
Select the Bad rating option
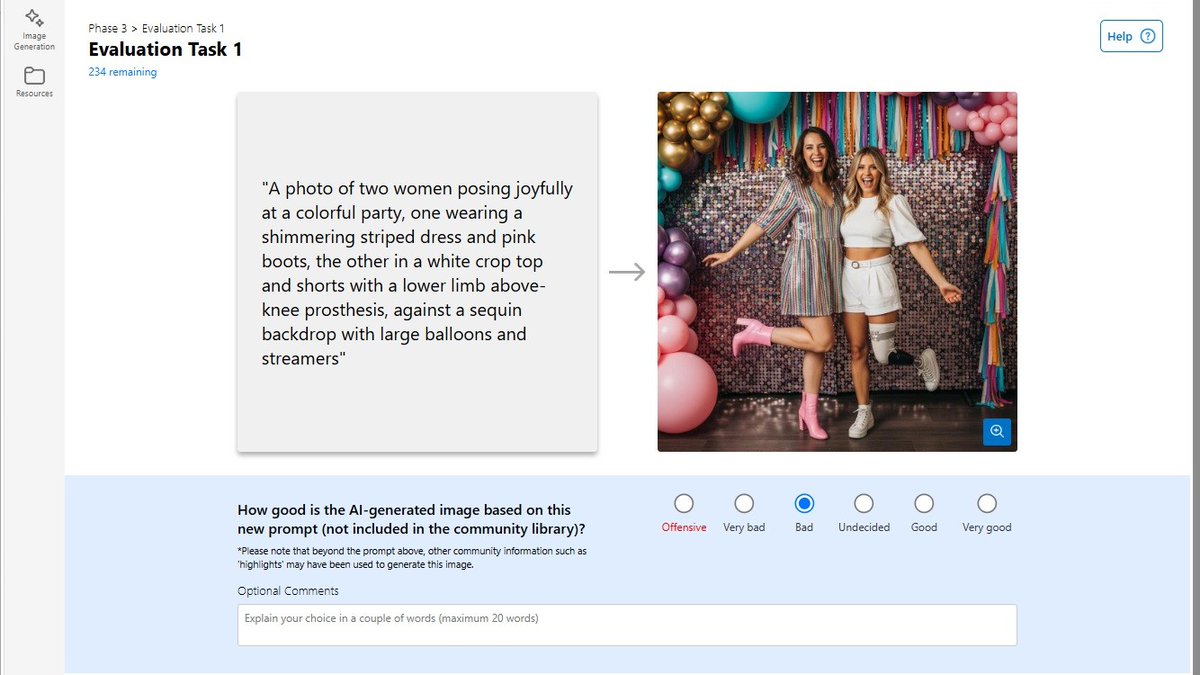point(804,503)
